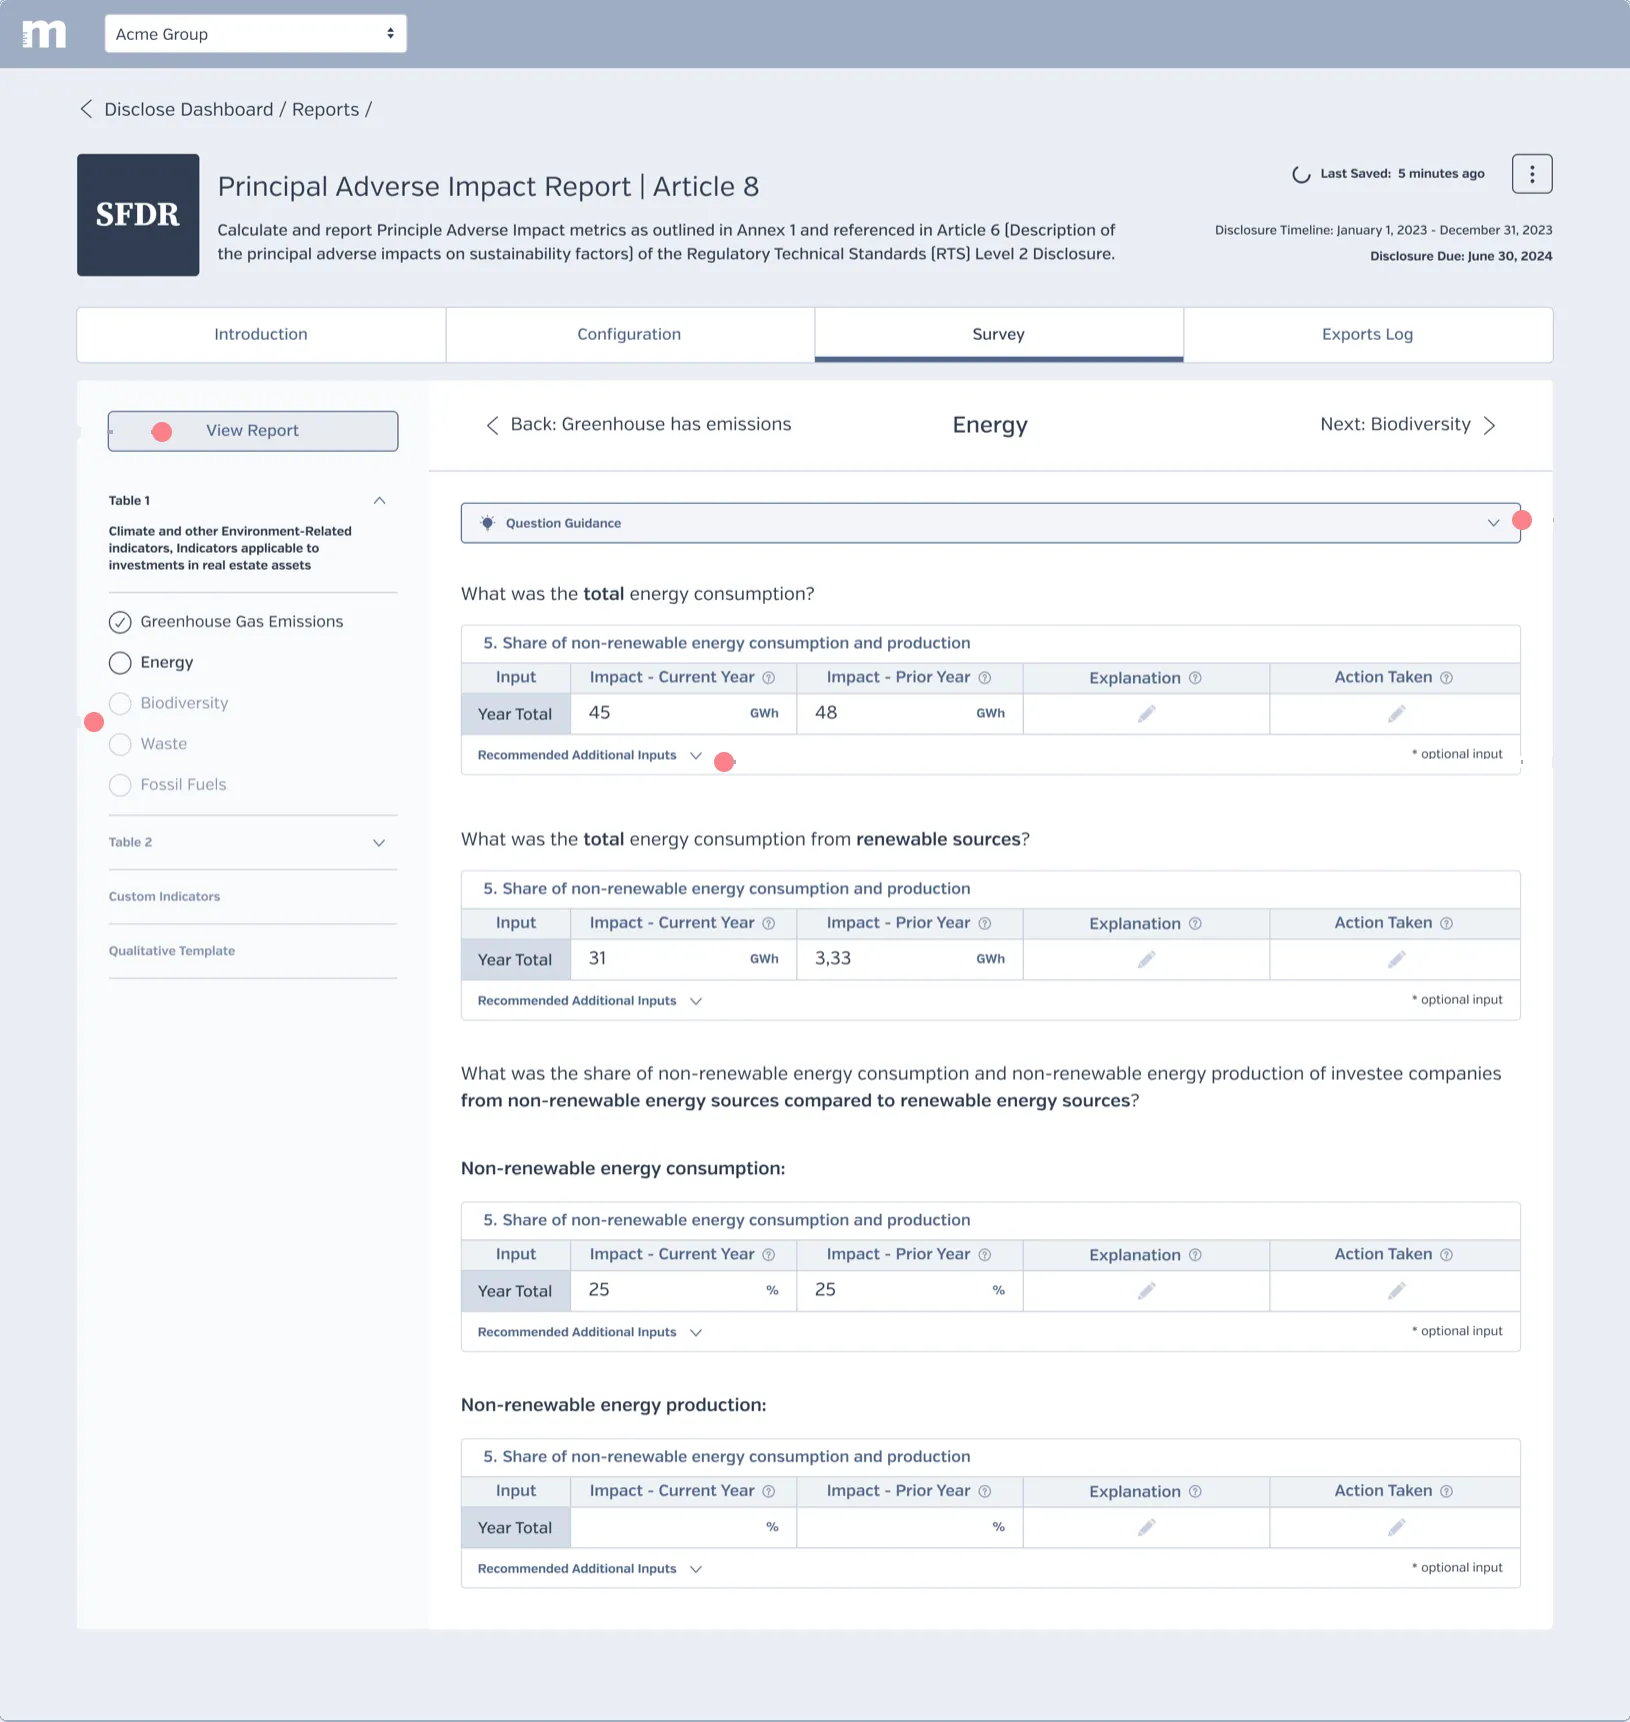Expand Recommended Additional Inputs for total energy consumption
This screenshot has width=1630, height=1722.
coord(590,755)
